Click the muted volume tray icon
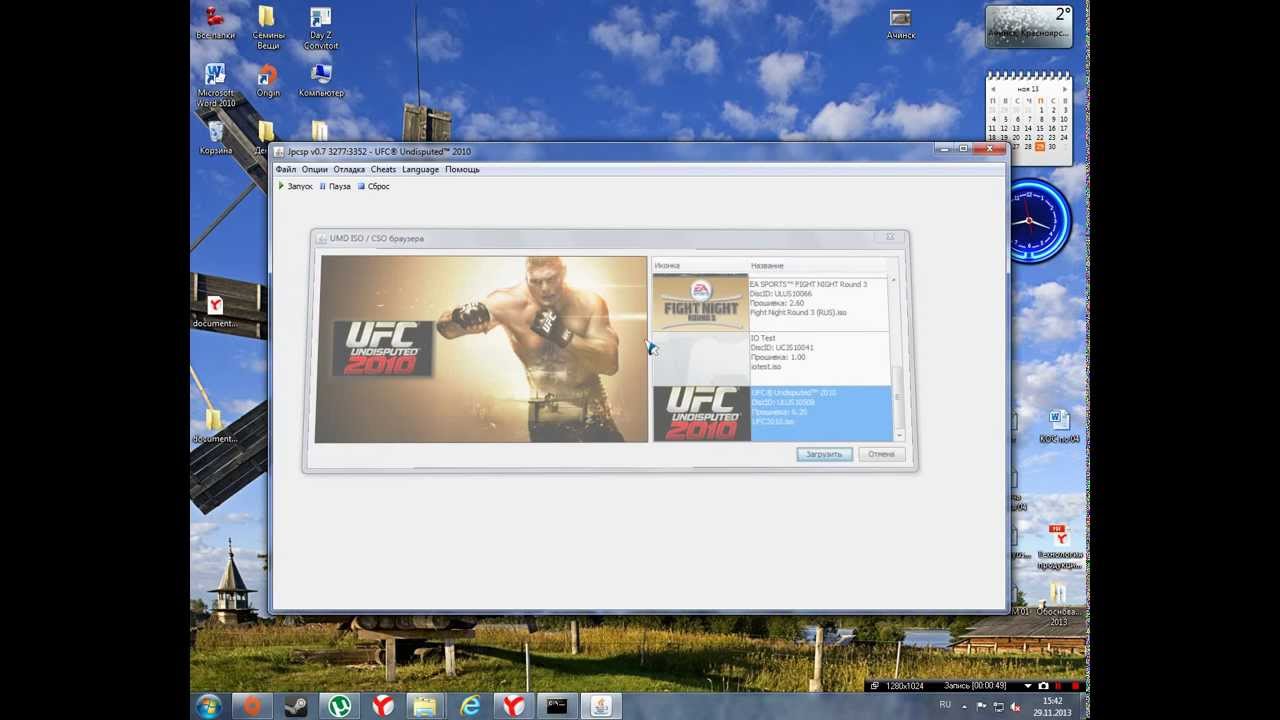The height and width of the screenshot is (720, 1280). coord(1015,707)
